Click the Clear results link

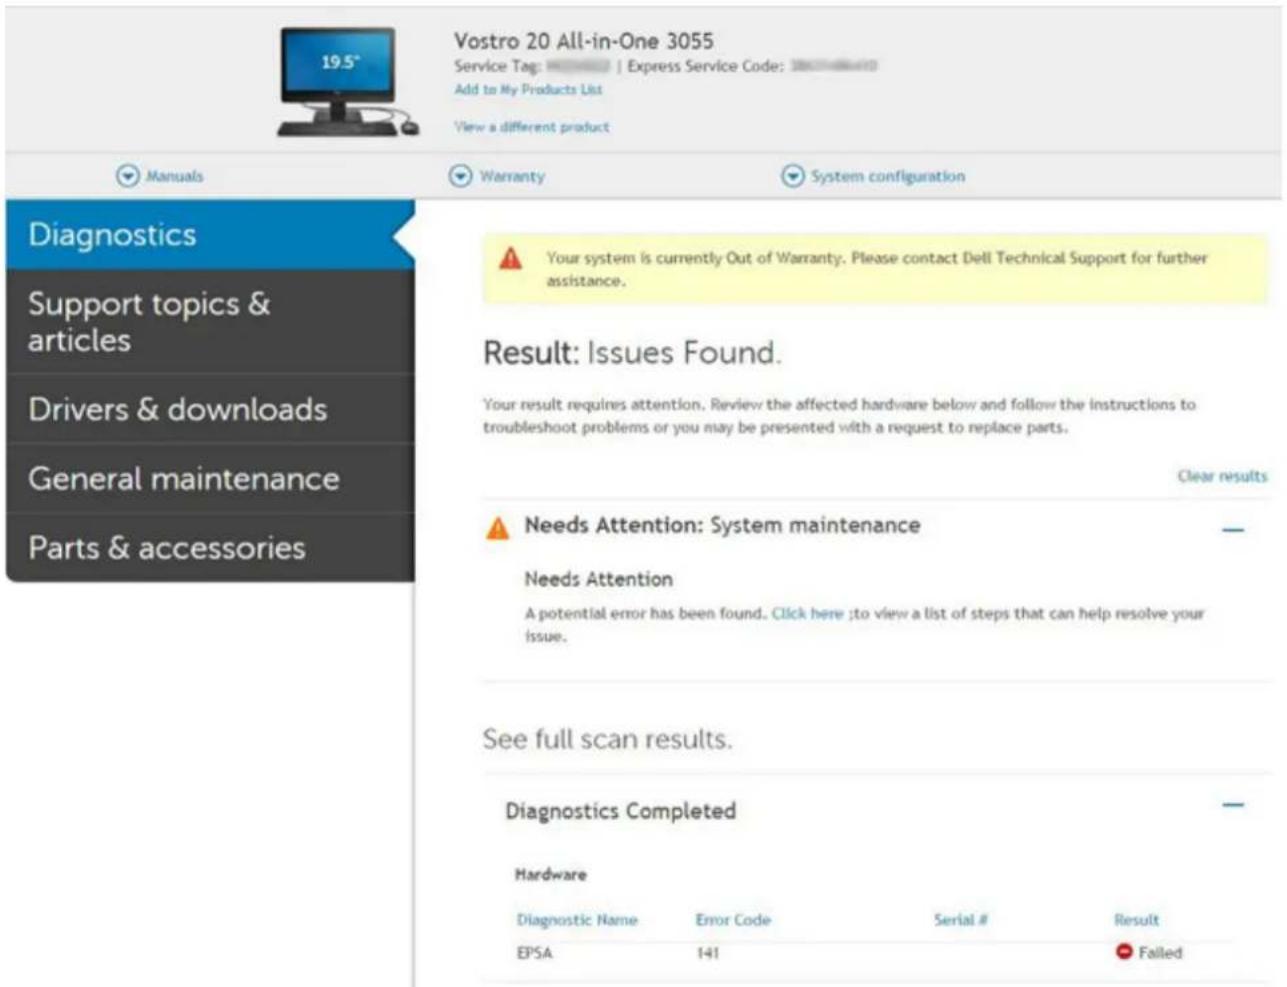coord(1222,476)
